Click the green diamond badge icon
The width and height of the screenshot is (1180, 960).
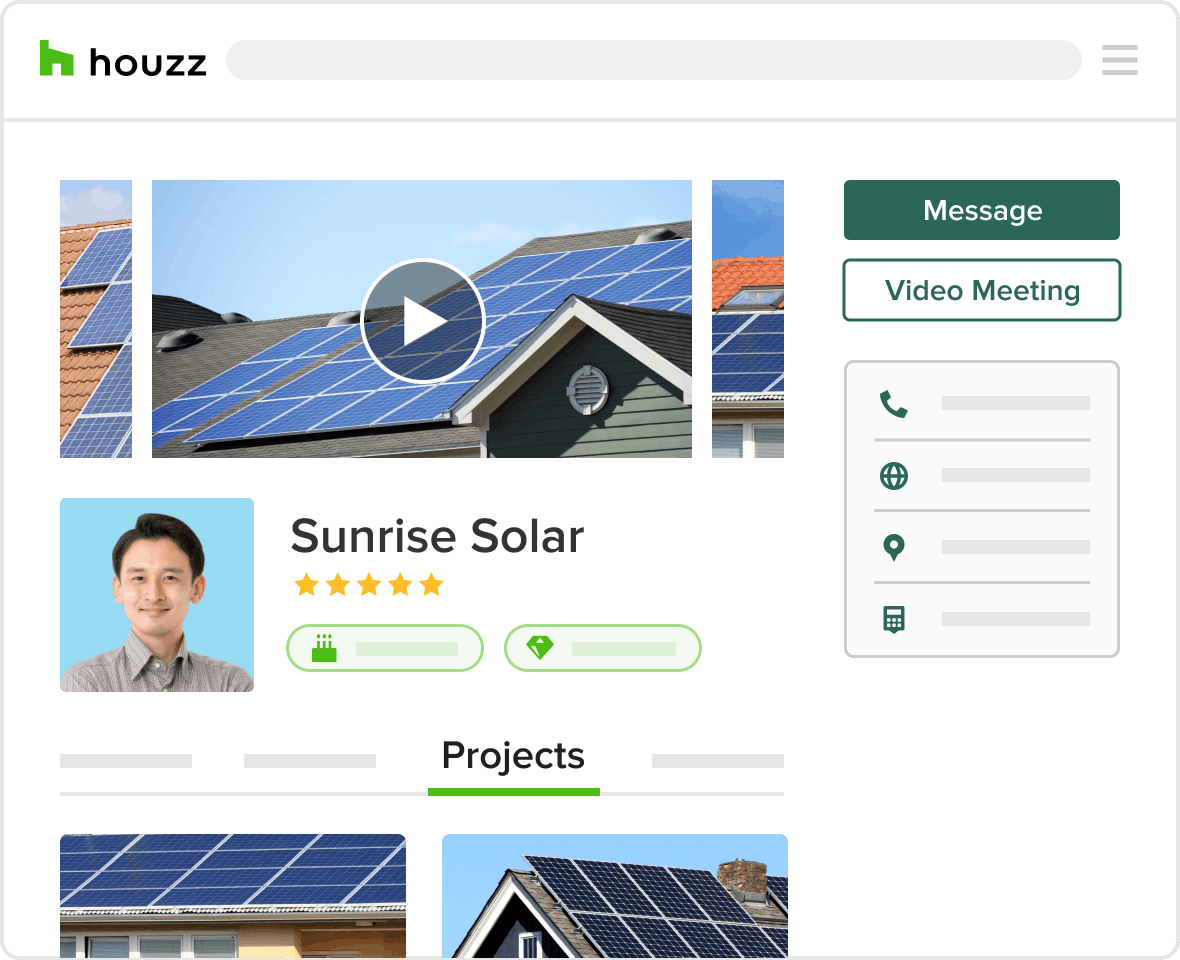(x=540, y=648)
